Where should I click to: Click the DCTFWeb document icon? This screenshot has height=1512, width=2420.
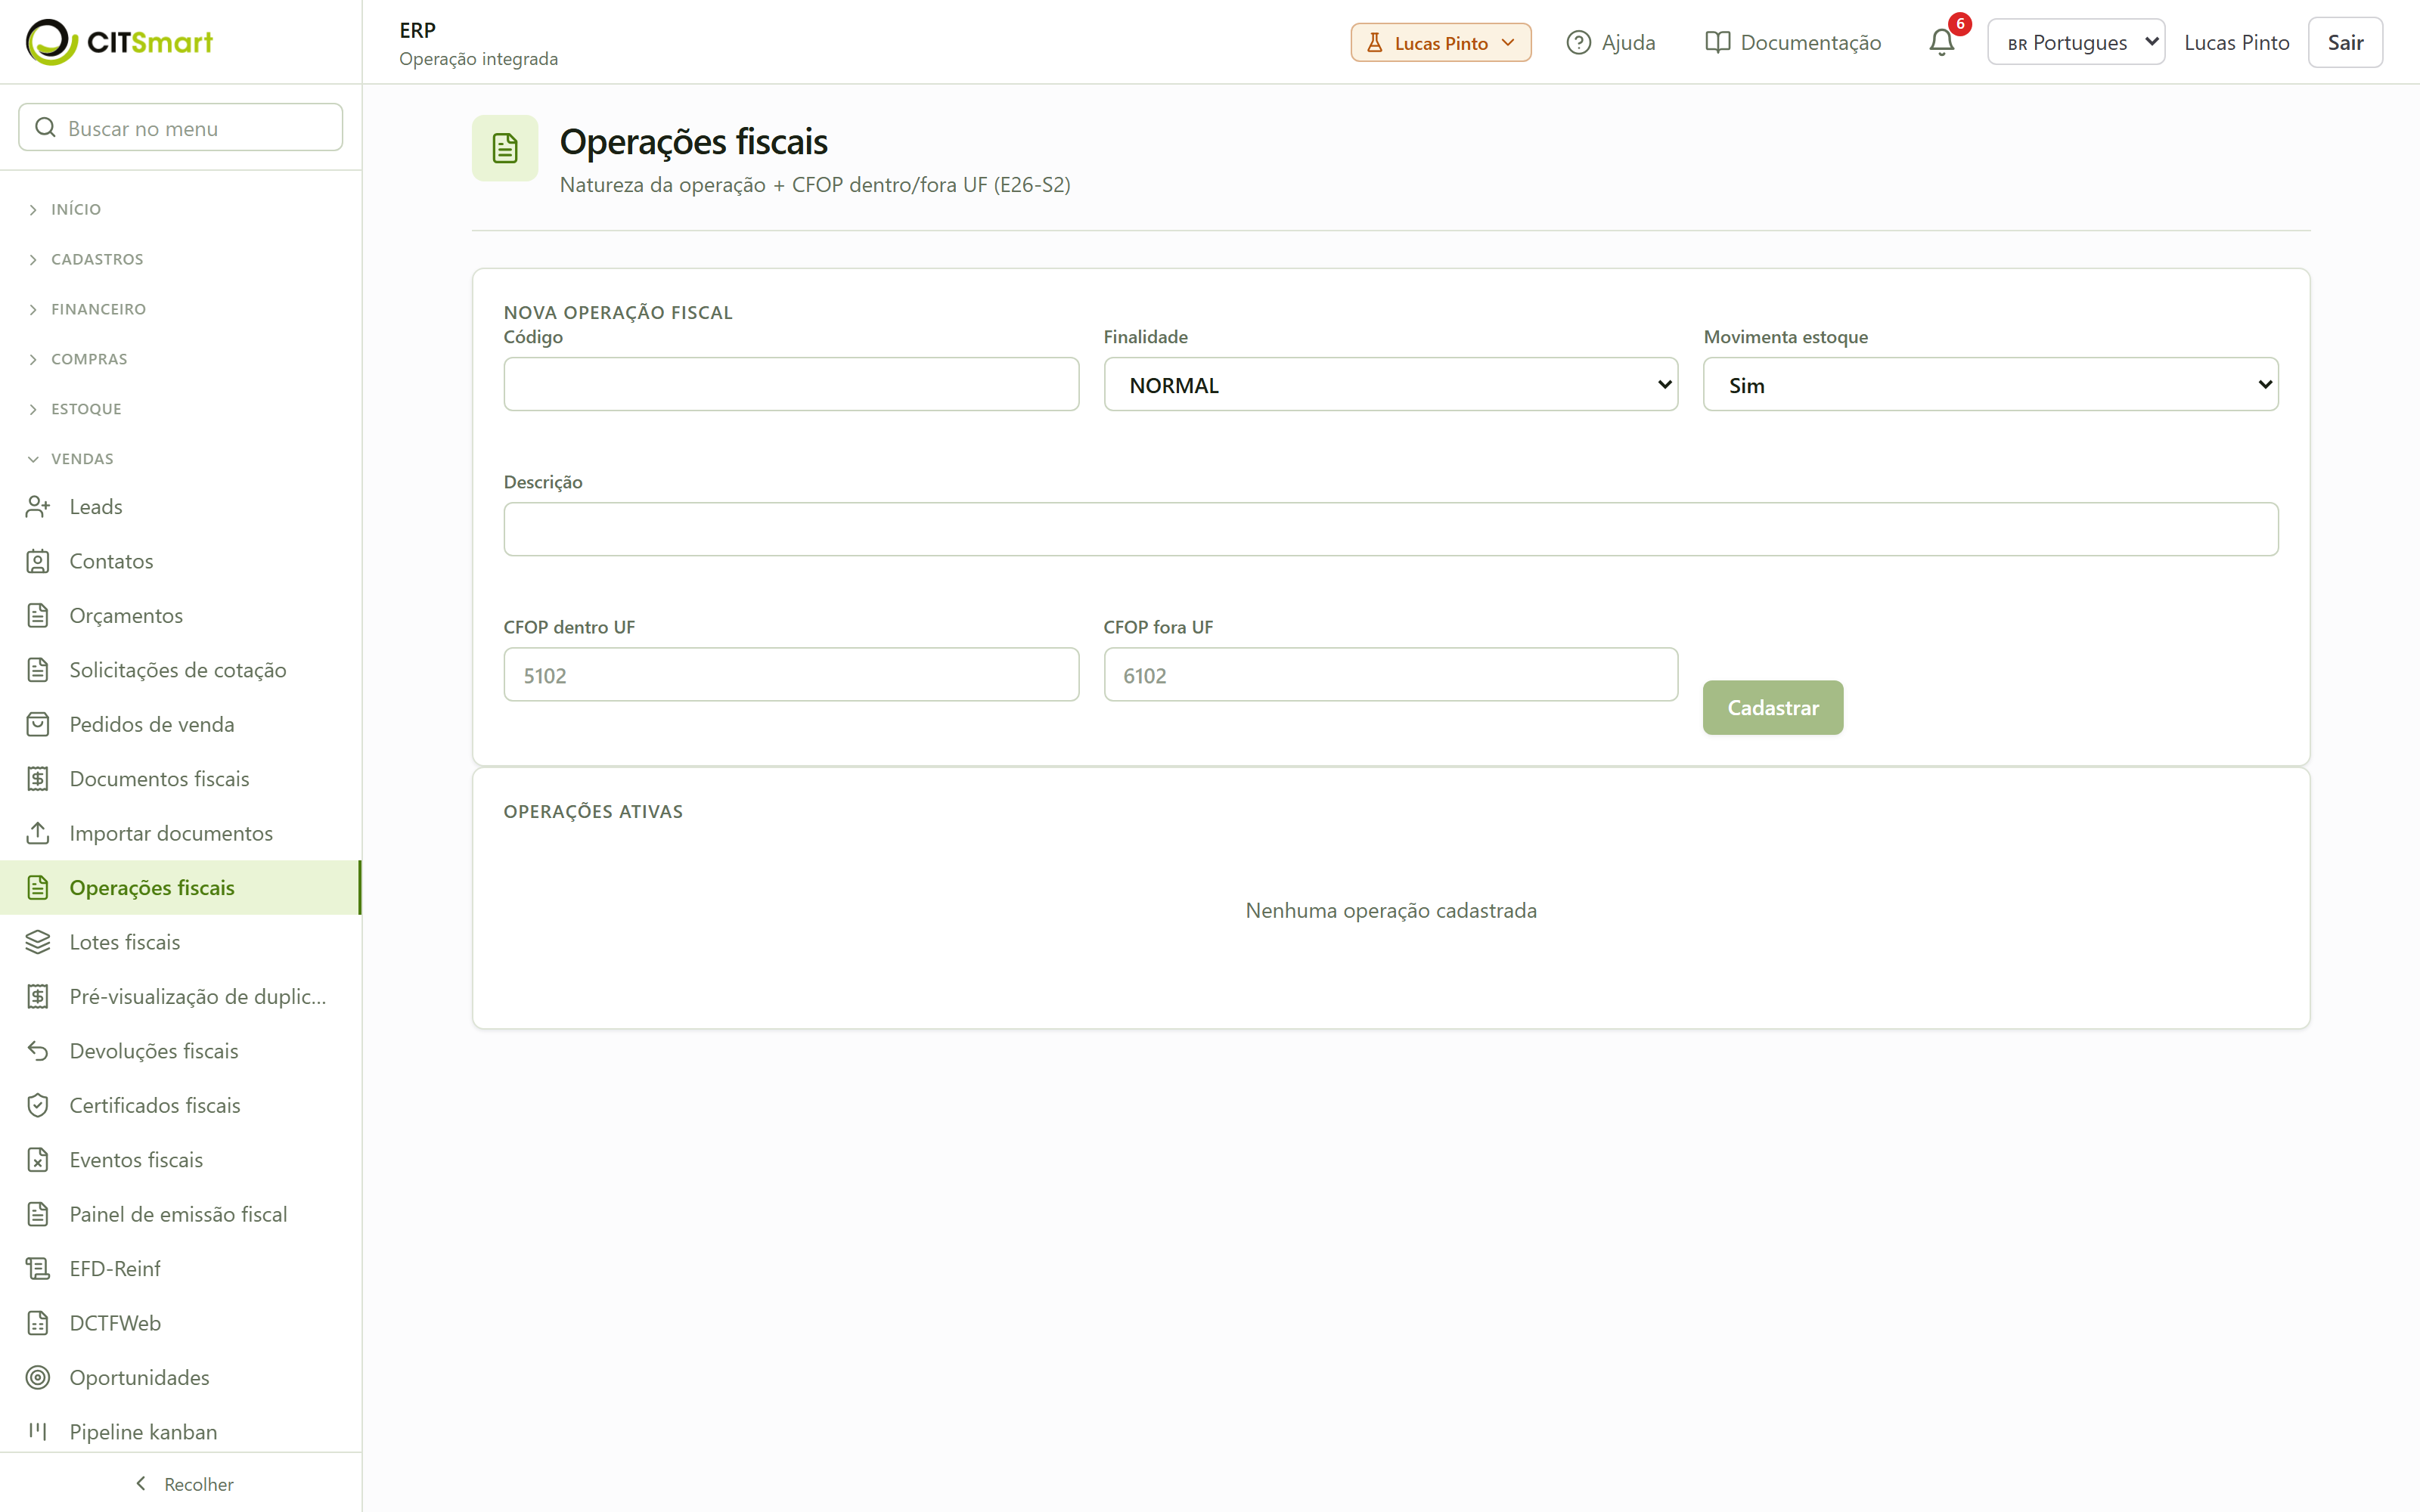point(38,1323)
